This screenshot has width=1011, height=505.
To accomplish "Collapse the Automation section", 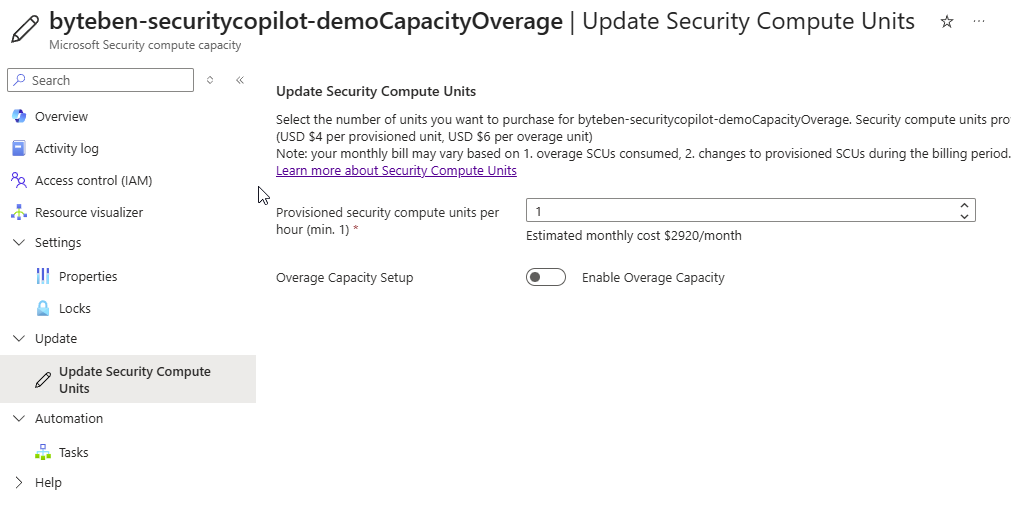I will pyautogui.click(x=18, y=419).
